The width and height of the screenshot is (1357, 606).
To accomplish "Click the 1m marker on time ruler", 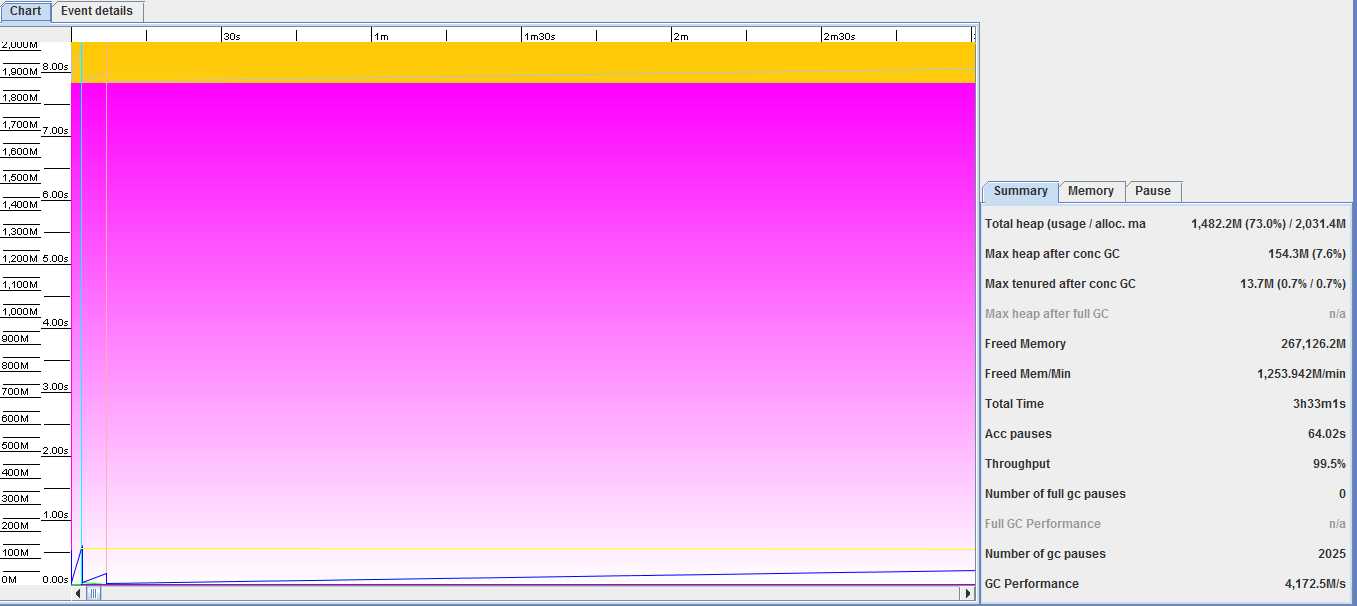I will 381,36.
